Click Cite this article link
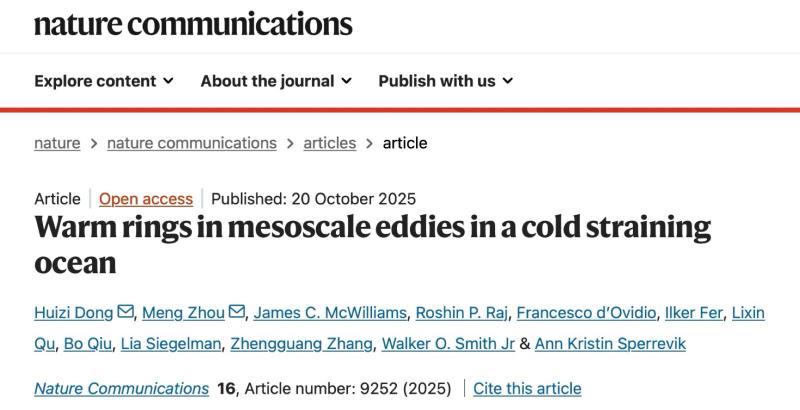This screenshot has width=800, height=410. click(x=527, y=388)
